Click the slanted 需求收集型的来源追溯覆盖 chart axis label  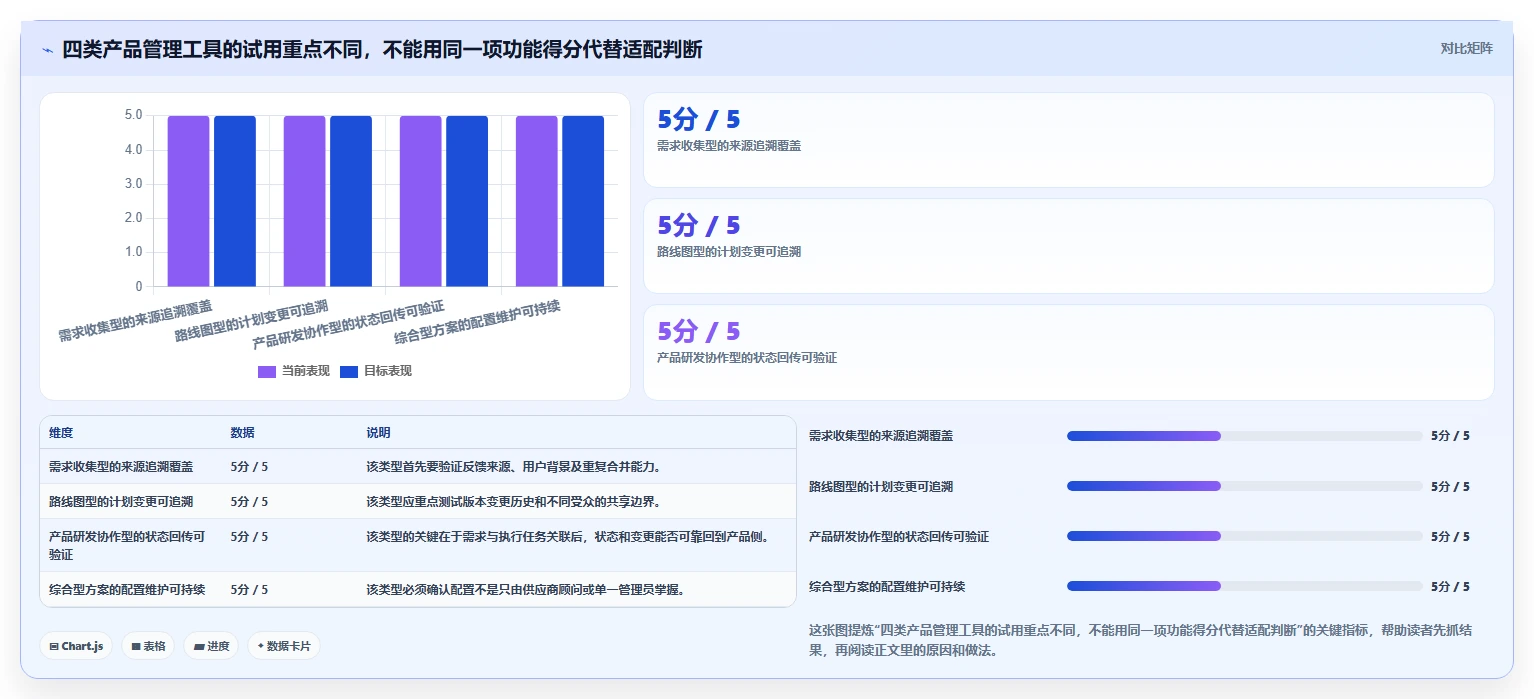click(134, 320)
